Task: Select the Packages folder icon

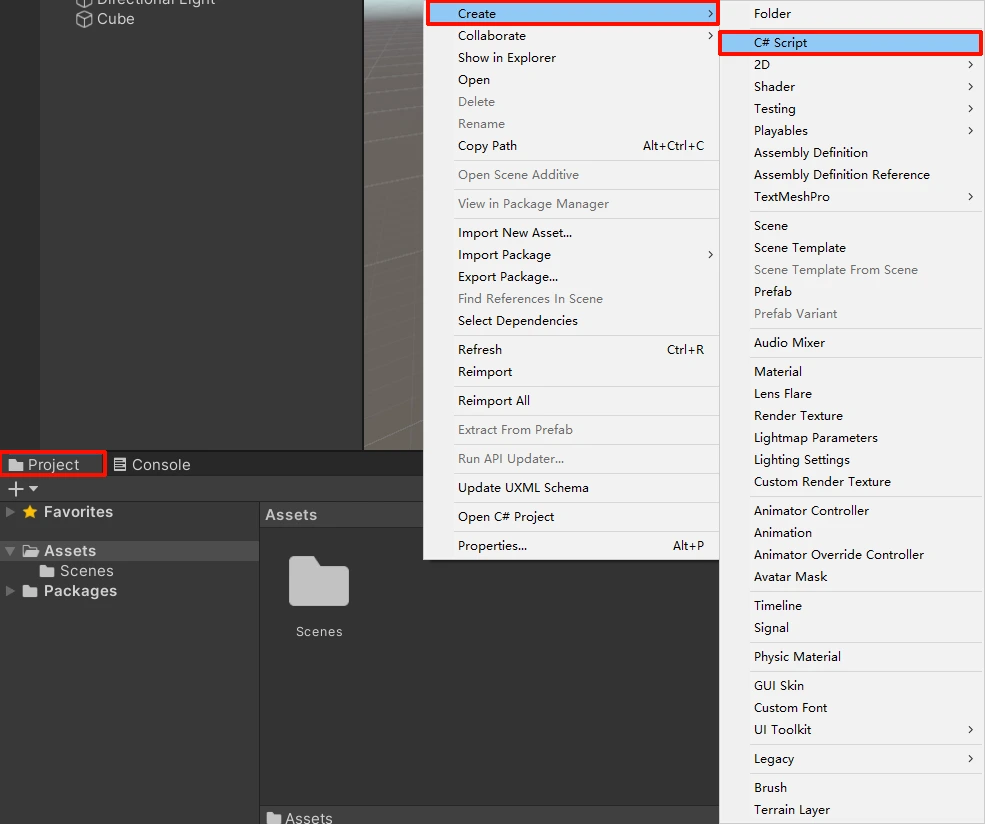Action: (x=30, y=591)
